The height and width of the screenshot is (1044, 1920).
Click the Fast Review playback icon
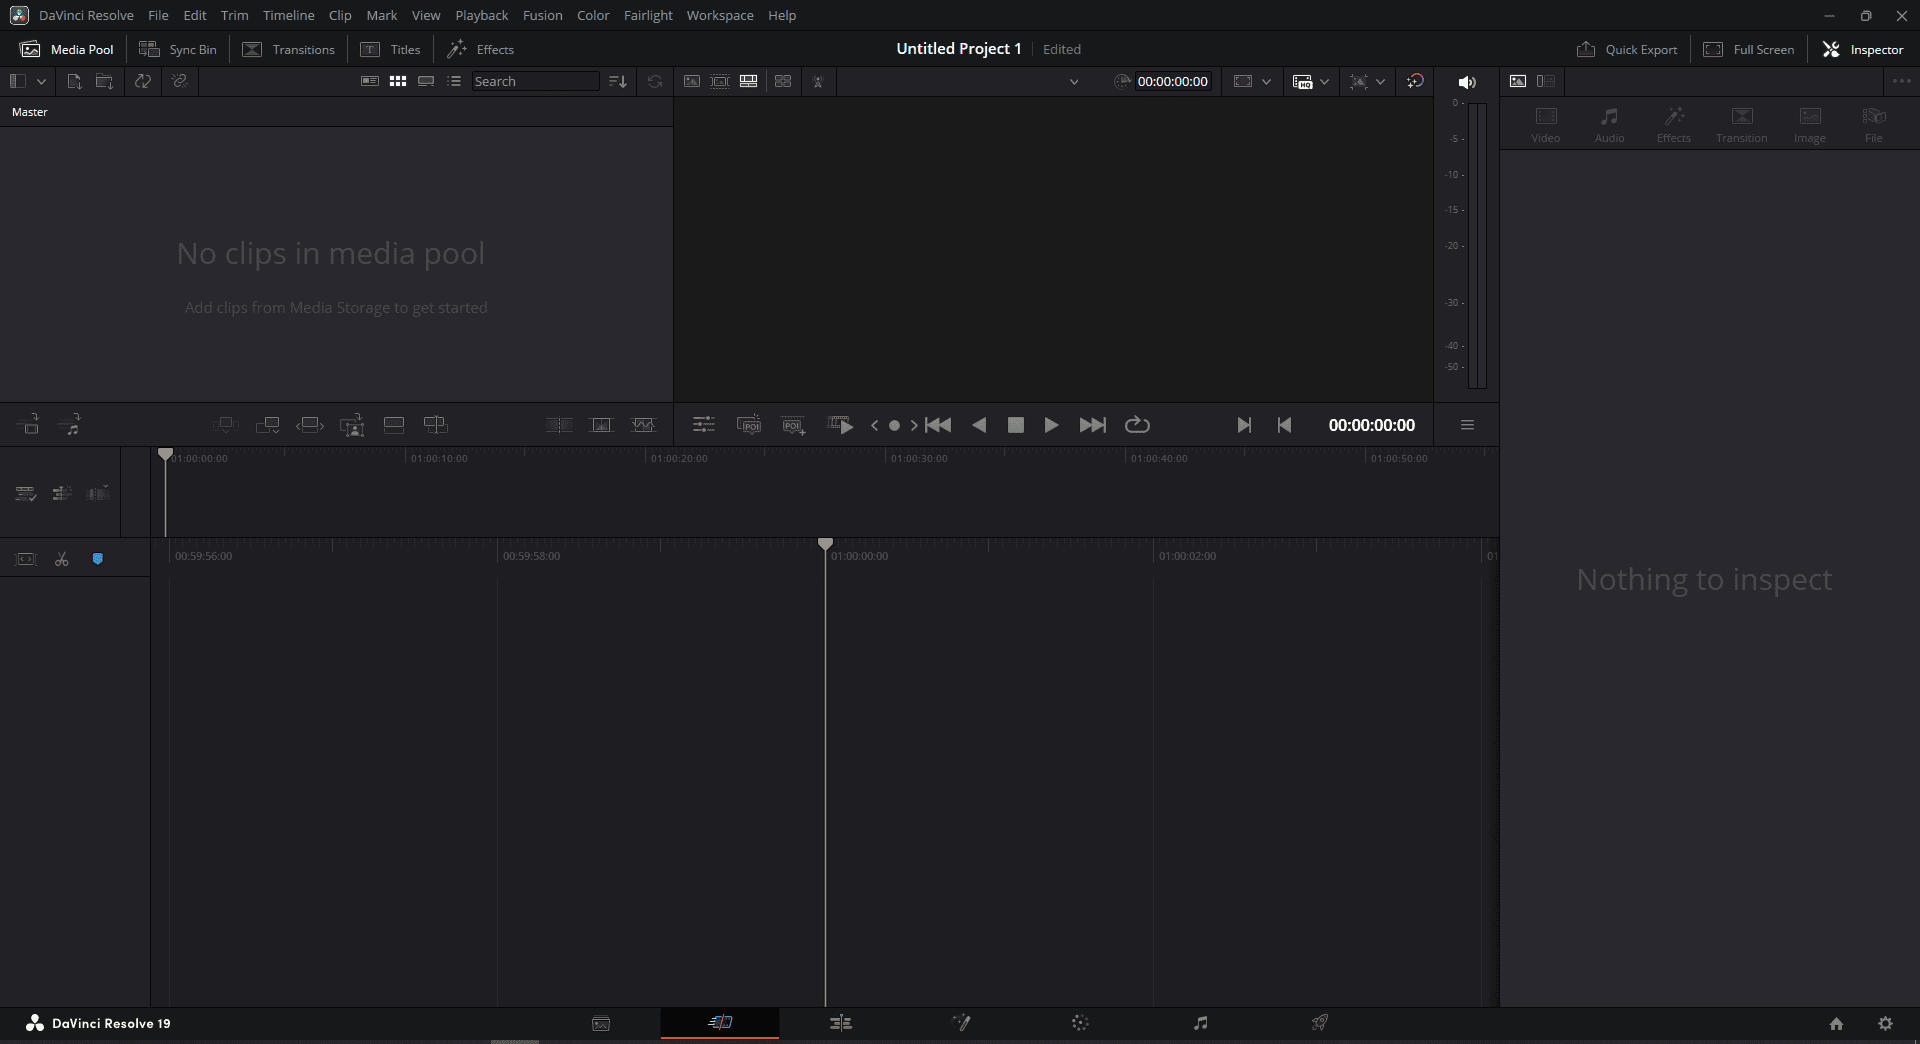pyautogui.click(x=841, y=425)
